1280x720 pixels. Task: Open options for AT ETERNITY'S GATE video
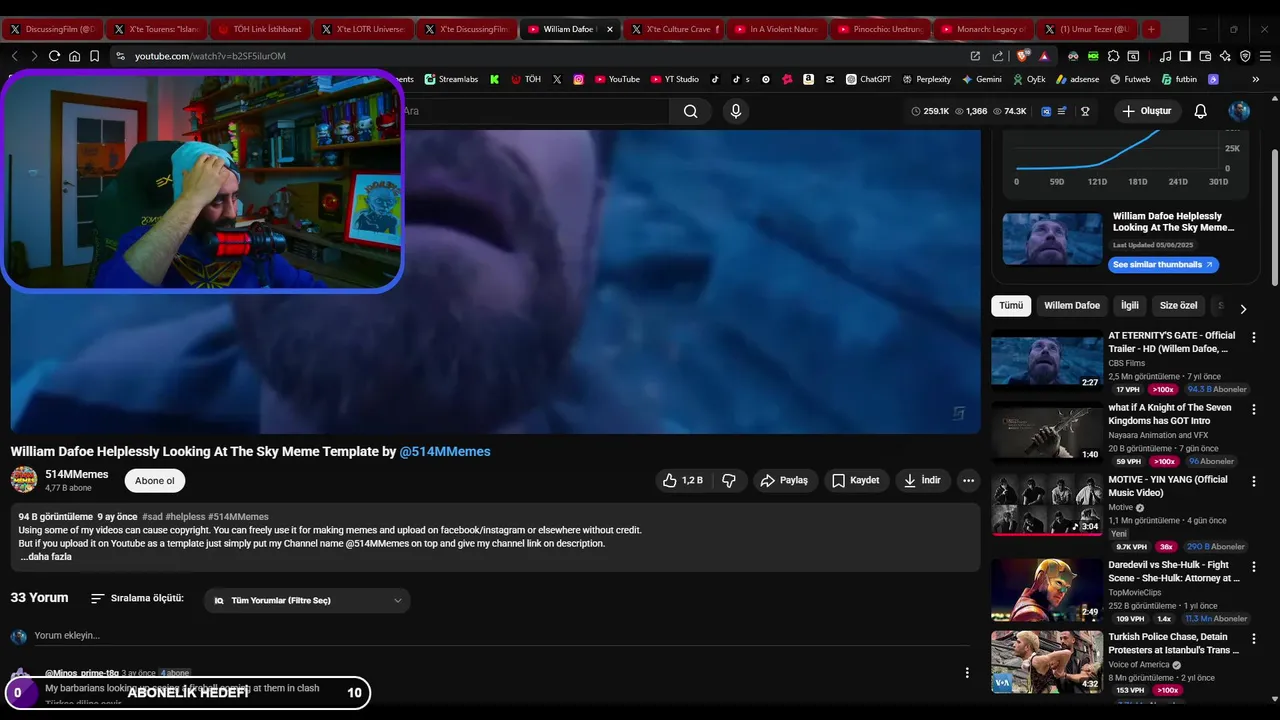point(1254,337)
